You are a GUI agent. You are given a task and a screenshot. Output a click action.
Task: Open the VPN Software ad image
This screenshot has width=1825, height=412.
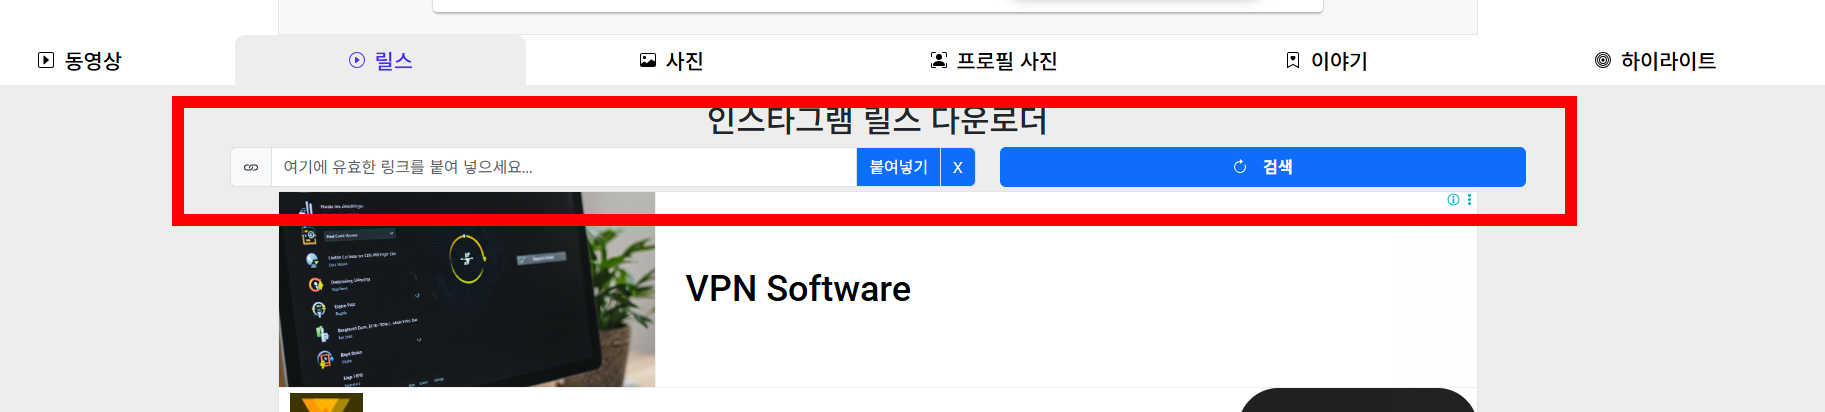467,289
